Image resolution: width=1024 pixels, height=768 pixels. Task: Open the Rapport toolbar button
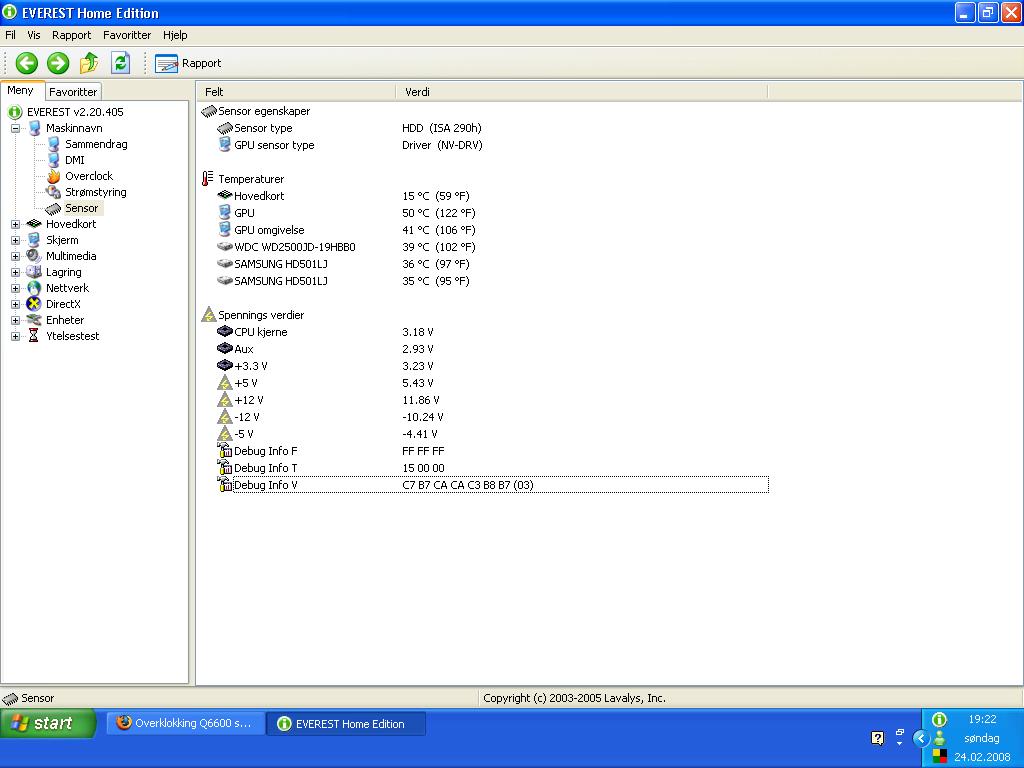[188, 63]
